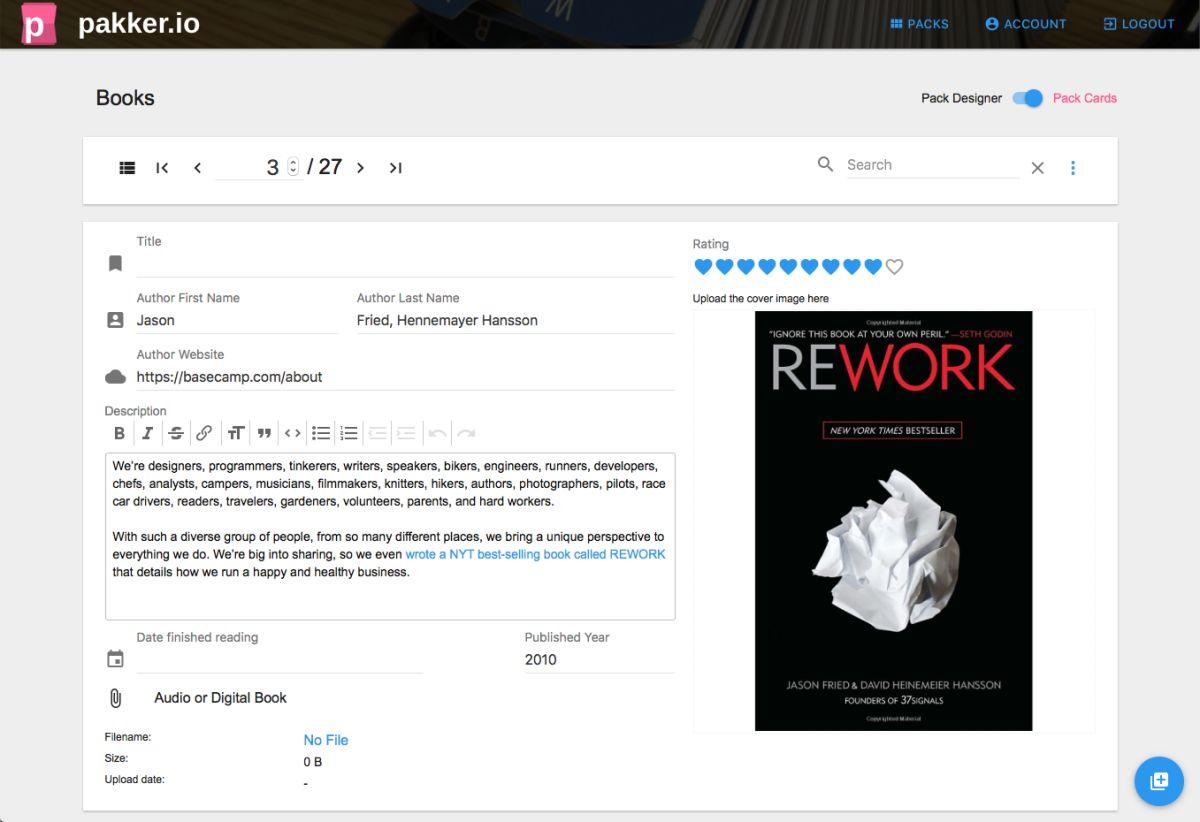The image size is (1200, 822).
Task: Apply block quote formatting
Action: pyautogui.click(x=264, y=433)
